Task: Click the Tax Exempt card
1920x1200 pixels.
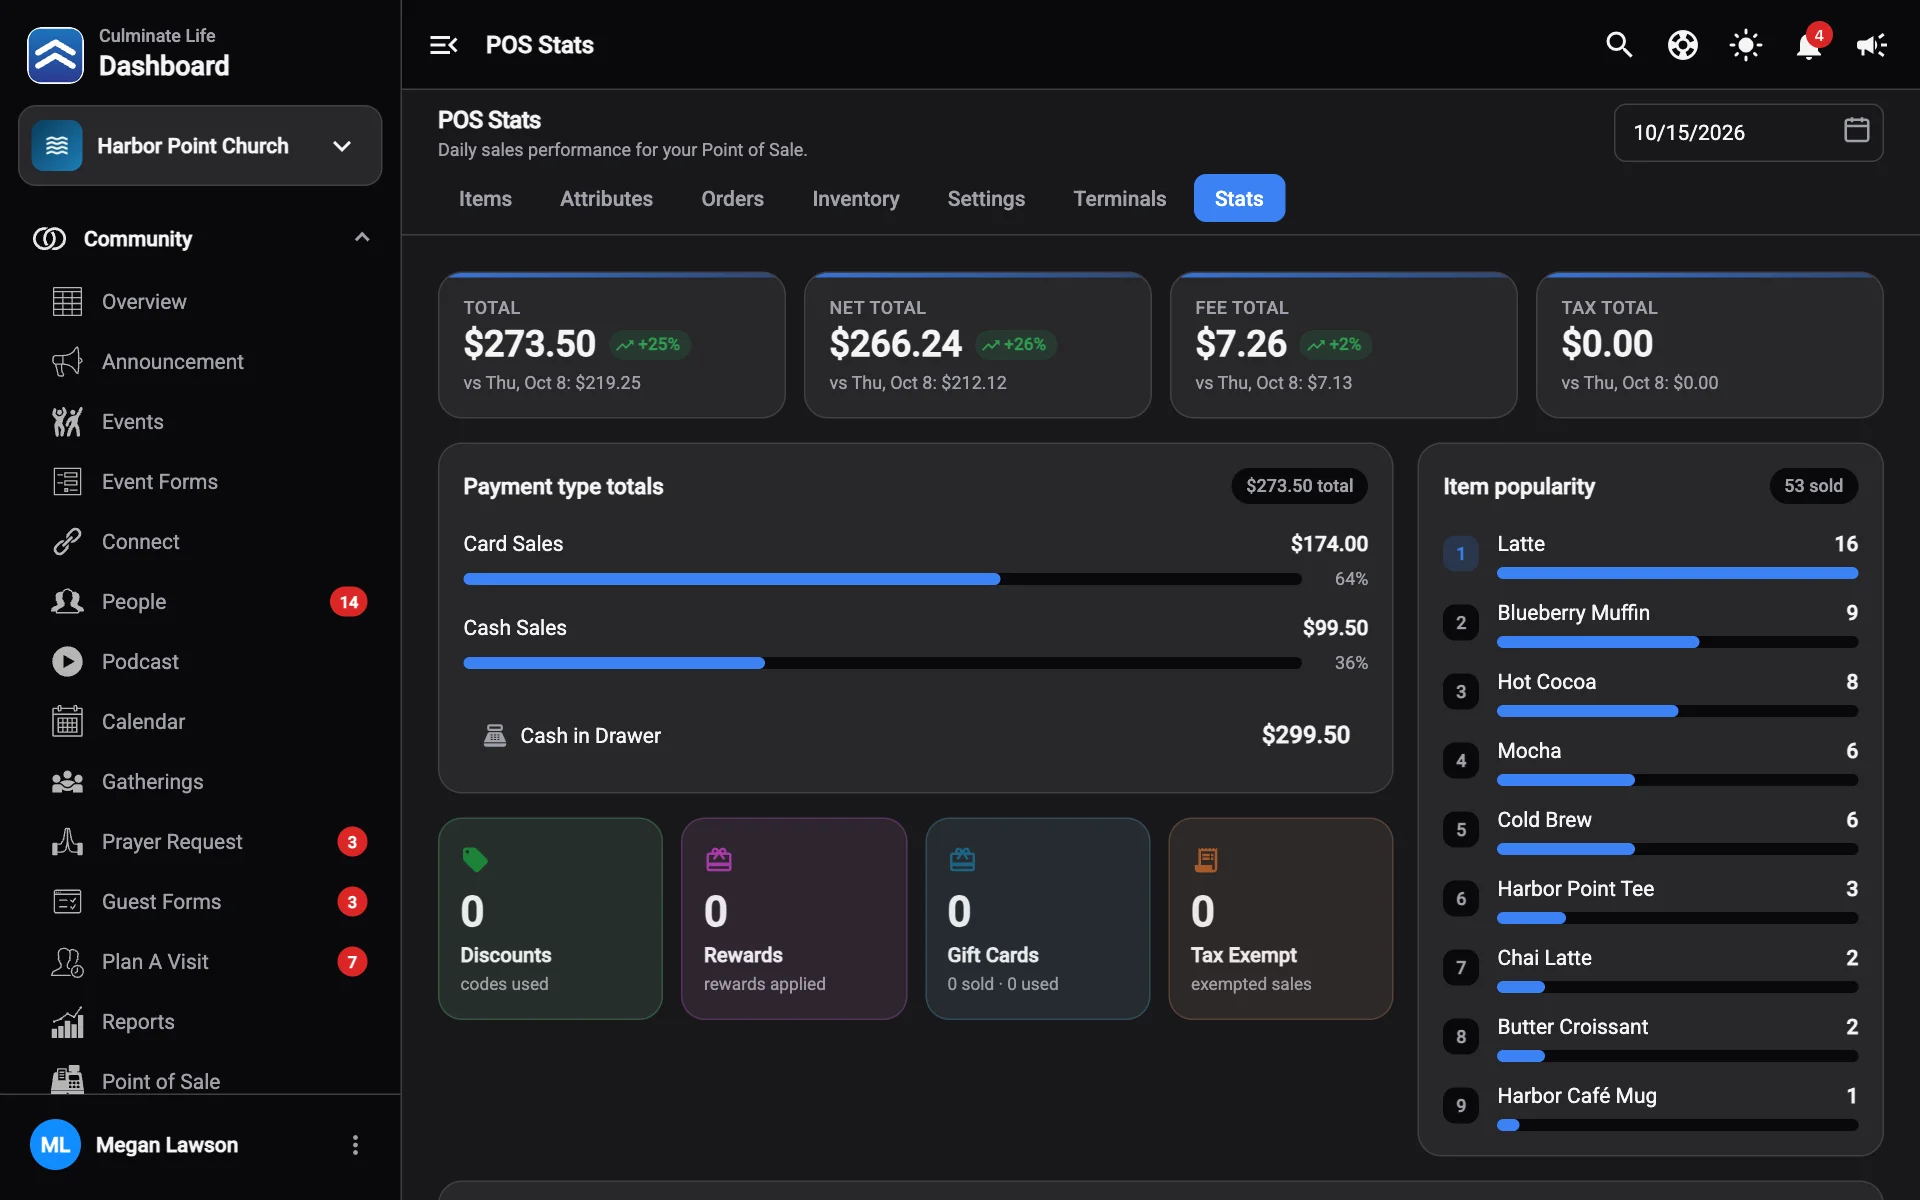Action: pyautogui.click(x=1280, y=919)
